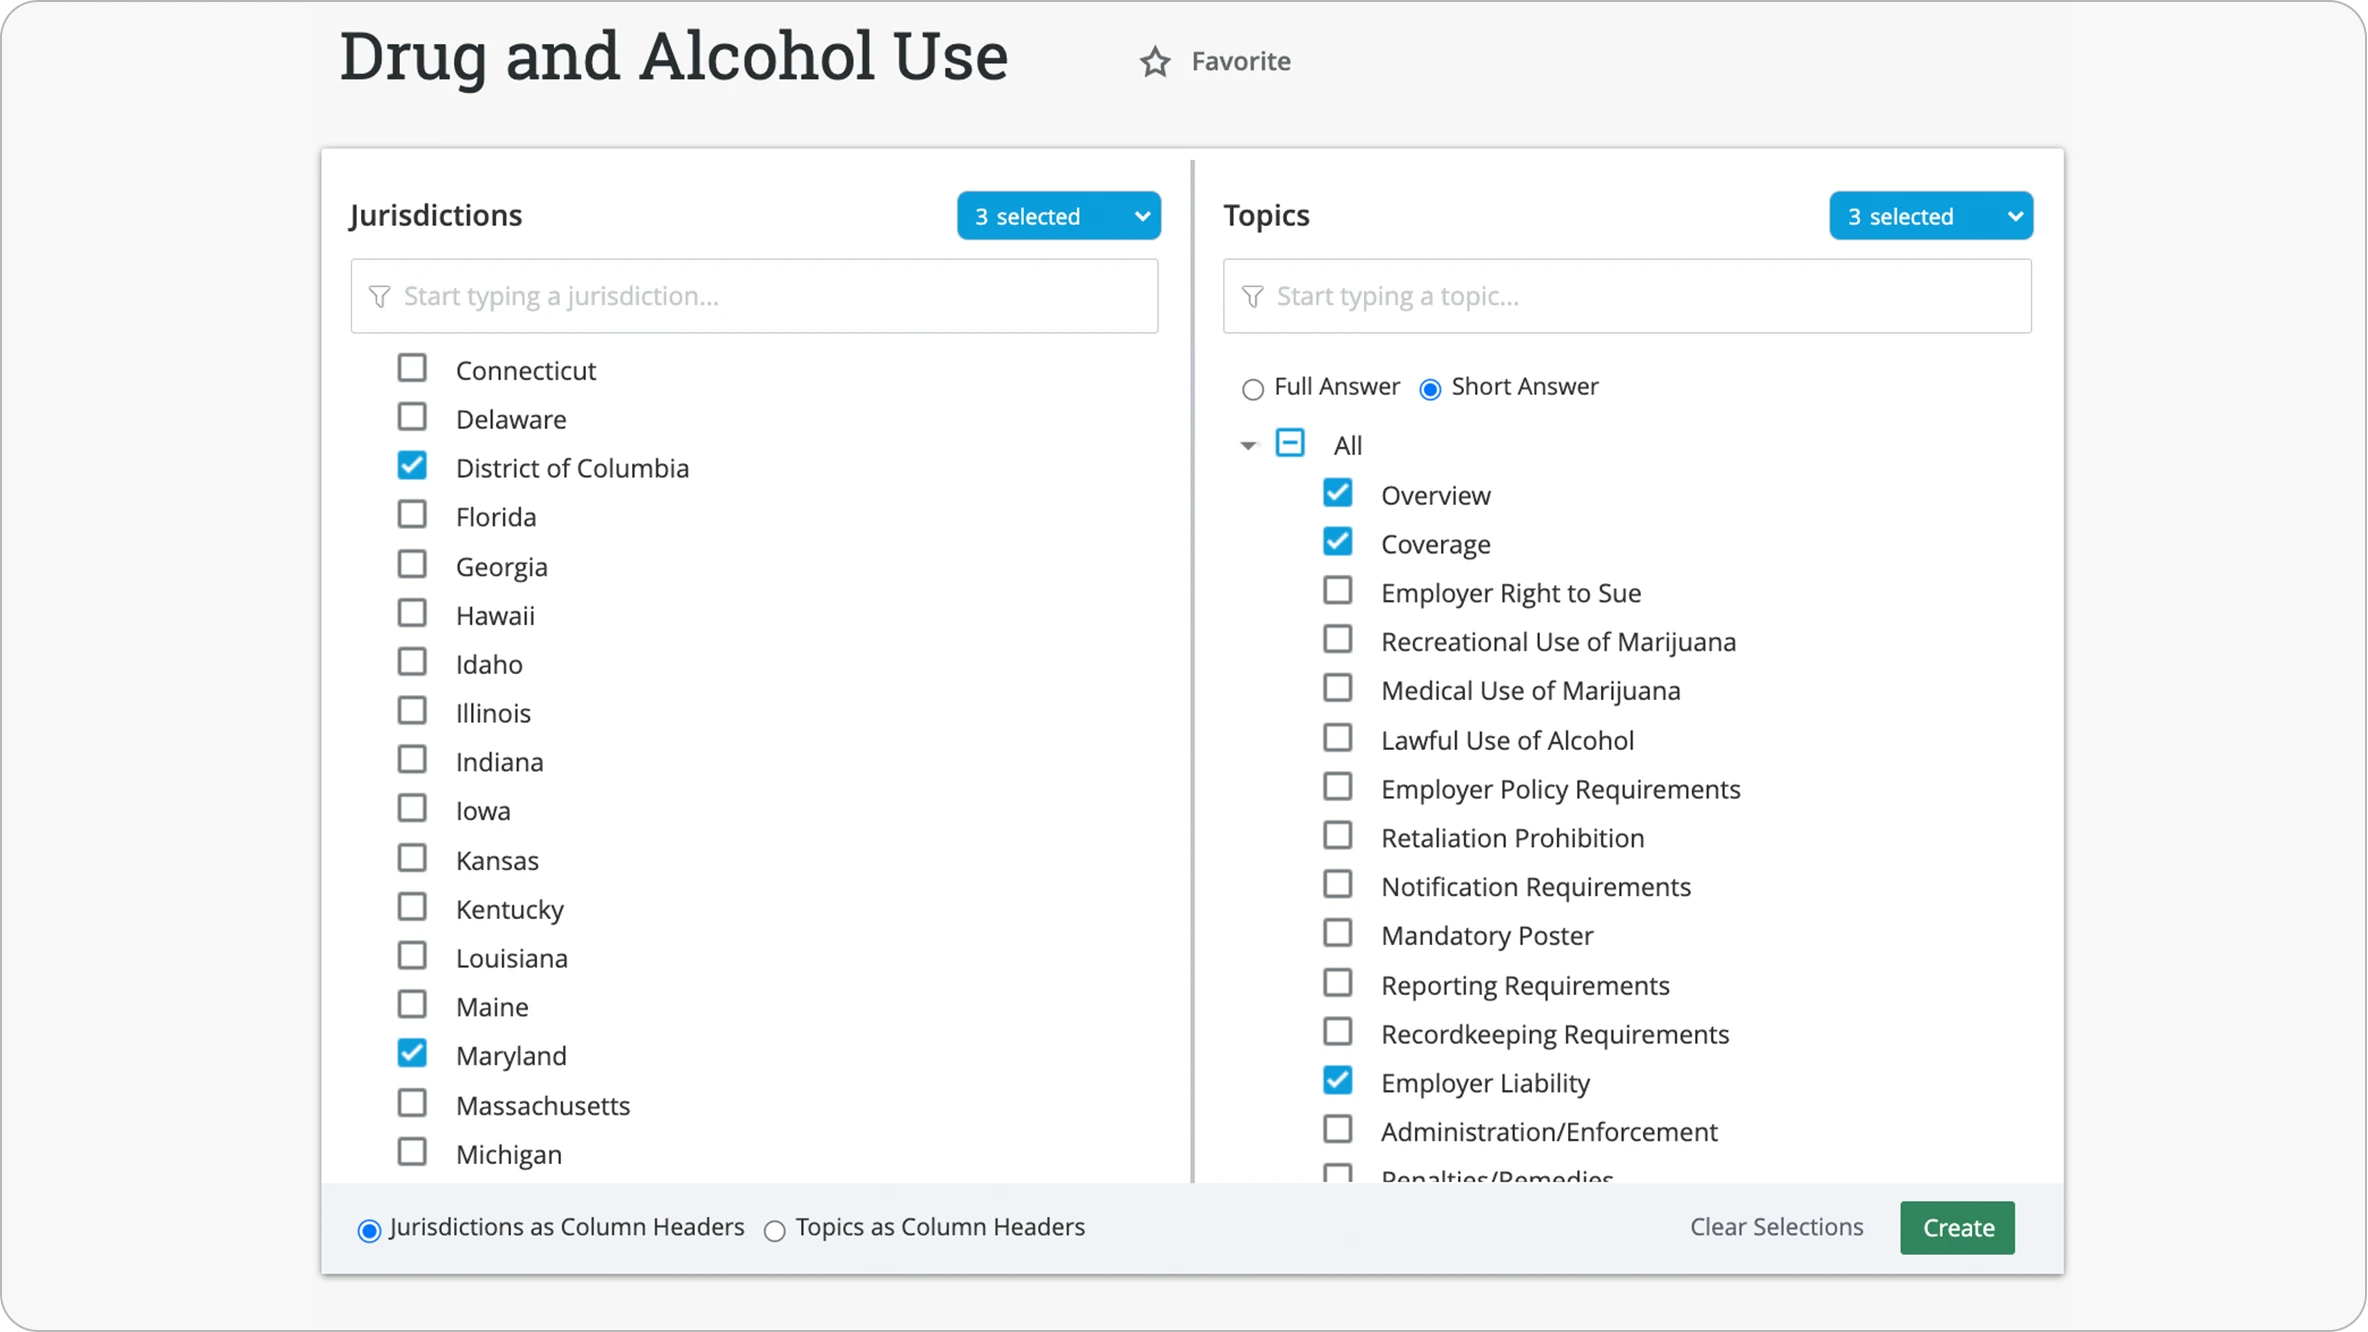Check the Connecticut checkbox
The width and height of the screenshot is (2368, 1332).
point(411,367)
